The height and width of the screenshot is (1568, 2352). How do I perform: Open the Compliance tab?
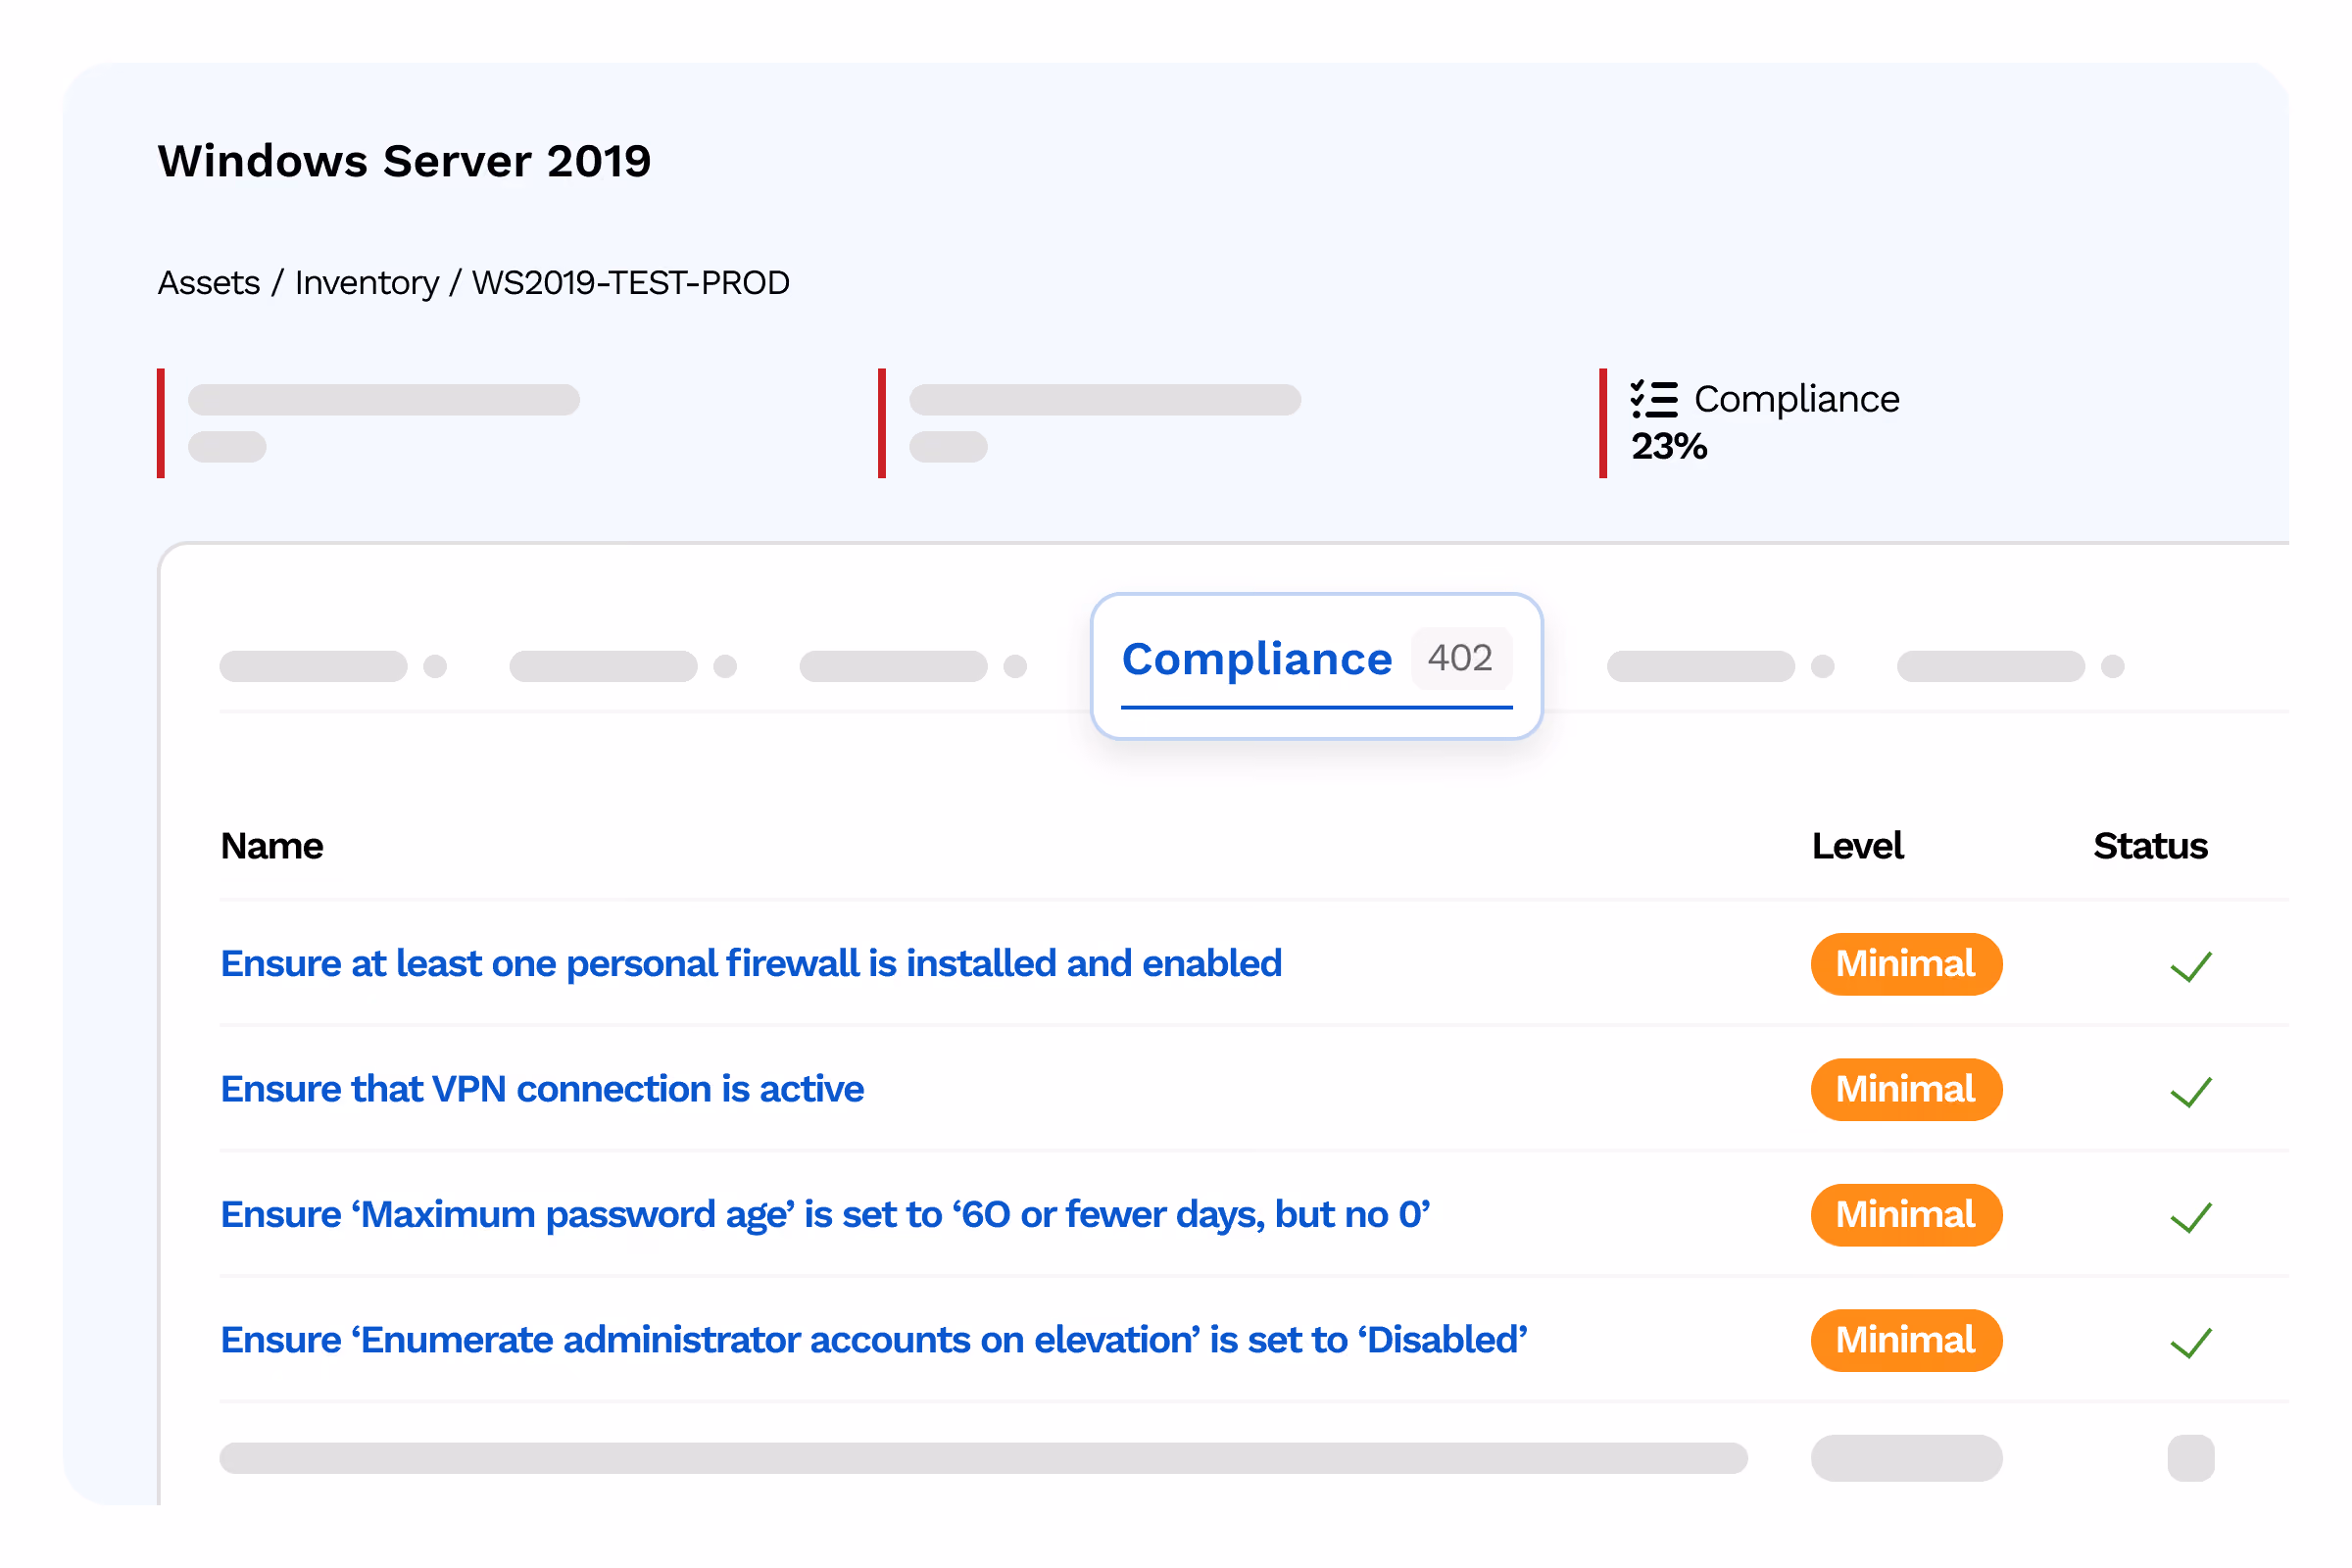[1316, 666]
